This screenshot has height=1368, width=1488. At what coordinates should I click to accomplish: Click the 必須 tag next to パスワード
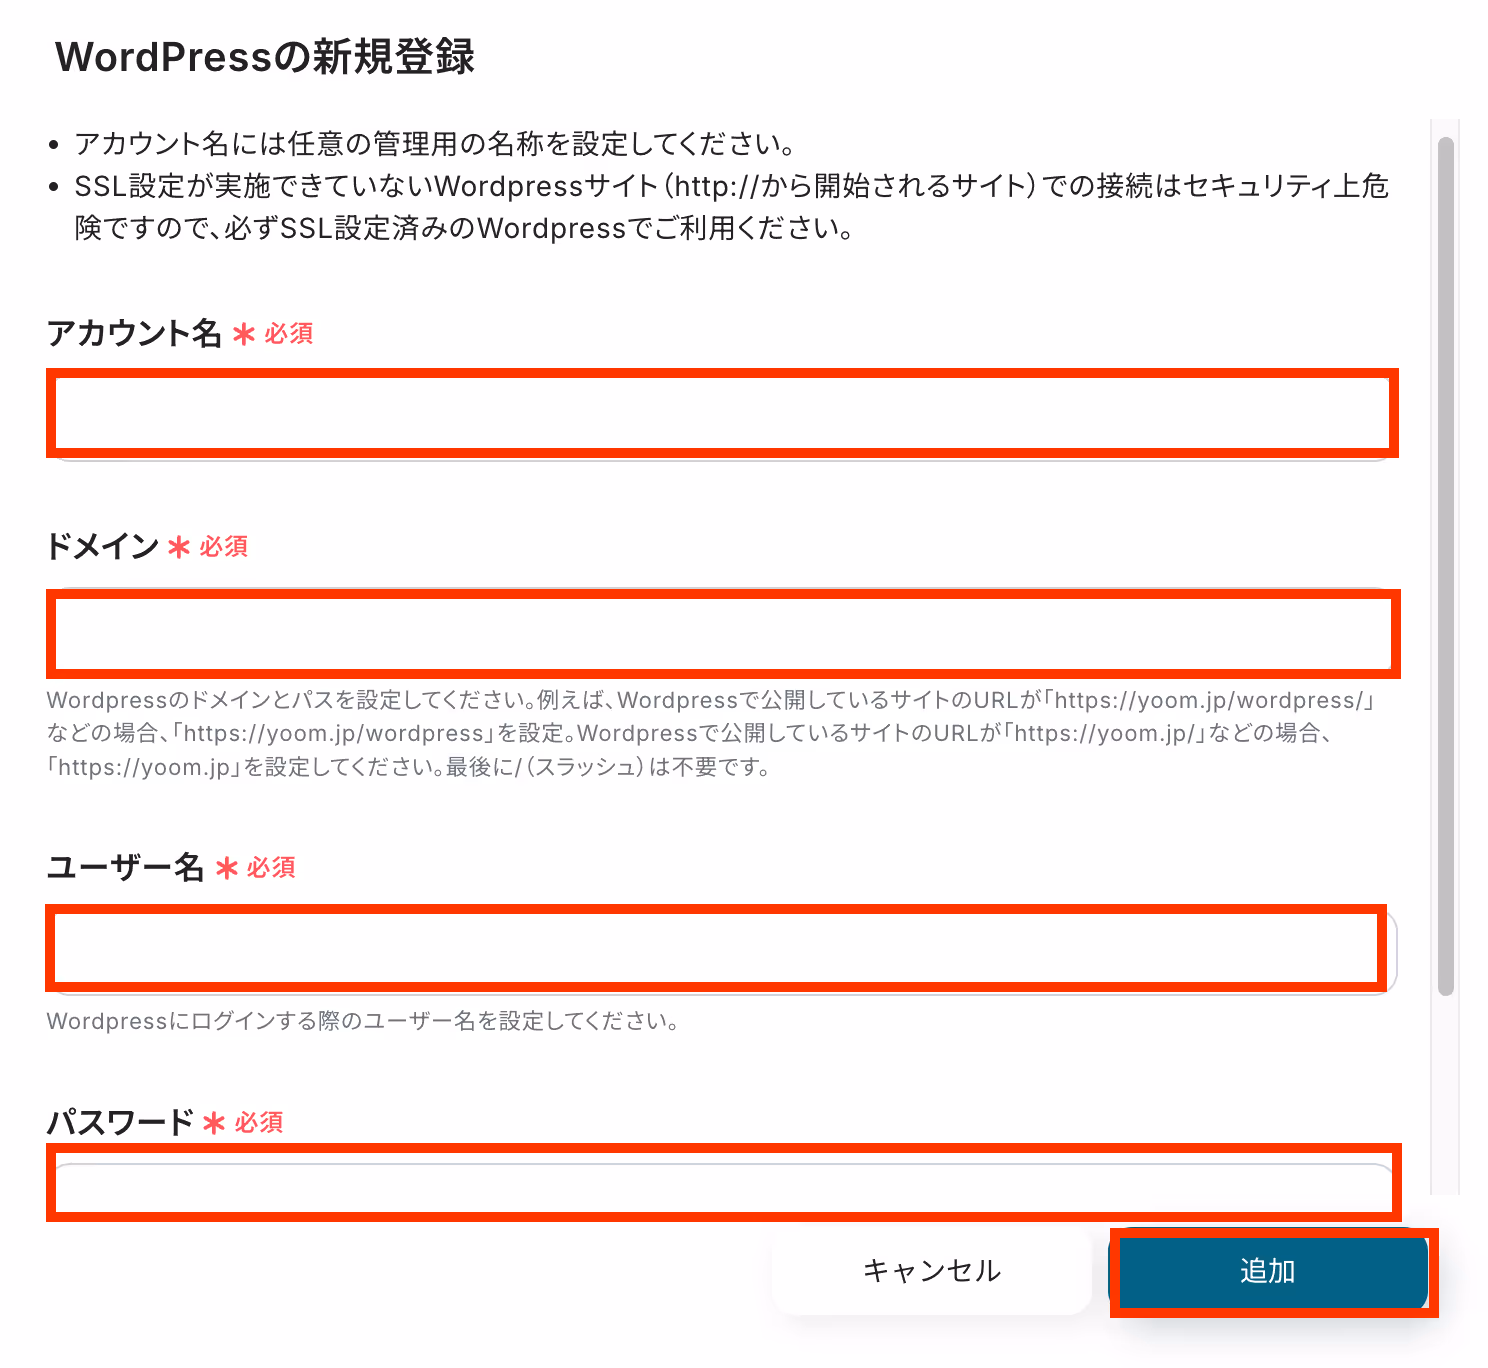(x=259, y=1122)
